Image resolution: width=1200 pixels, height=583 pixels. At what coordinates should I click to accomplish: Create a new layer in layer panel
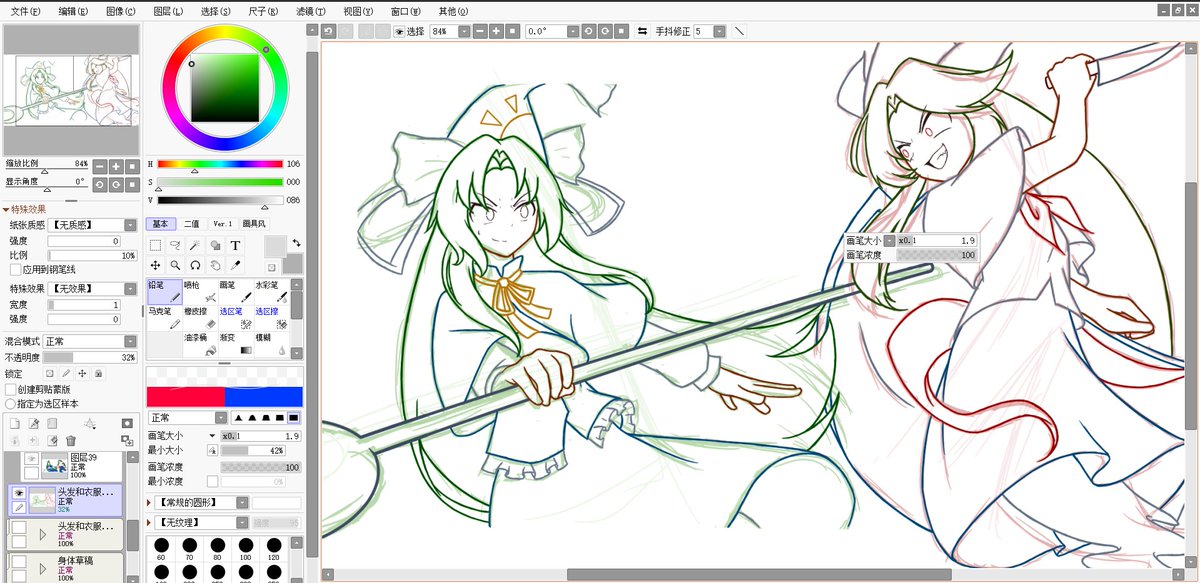[14, 424]
